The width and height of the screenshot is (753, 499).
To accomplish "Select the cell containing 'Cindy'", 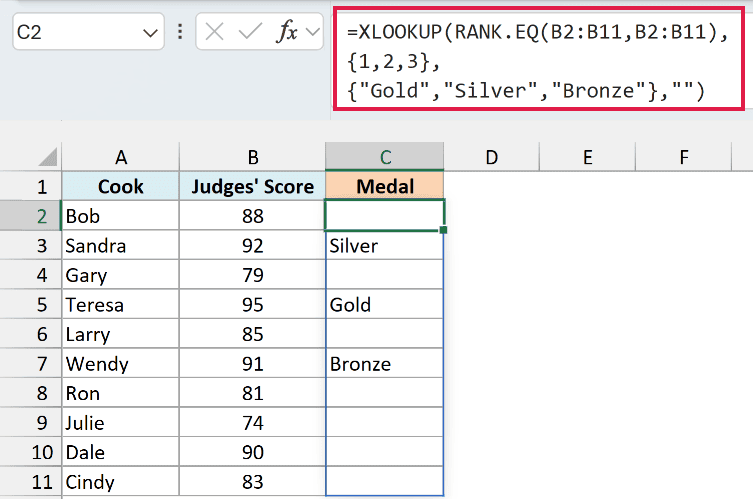I will point(121,482).
